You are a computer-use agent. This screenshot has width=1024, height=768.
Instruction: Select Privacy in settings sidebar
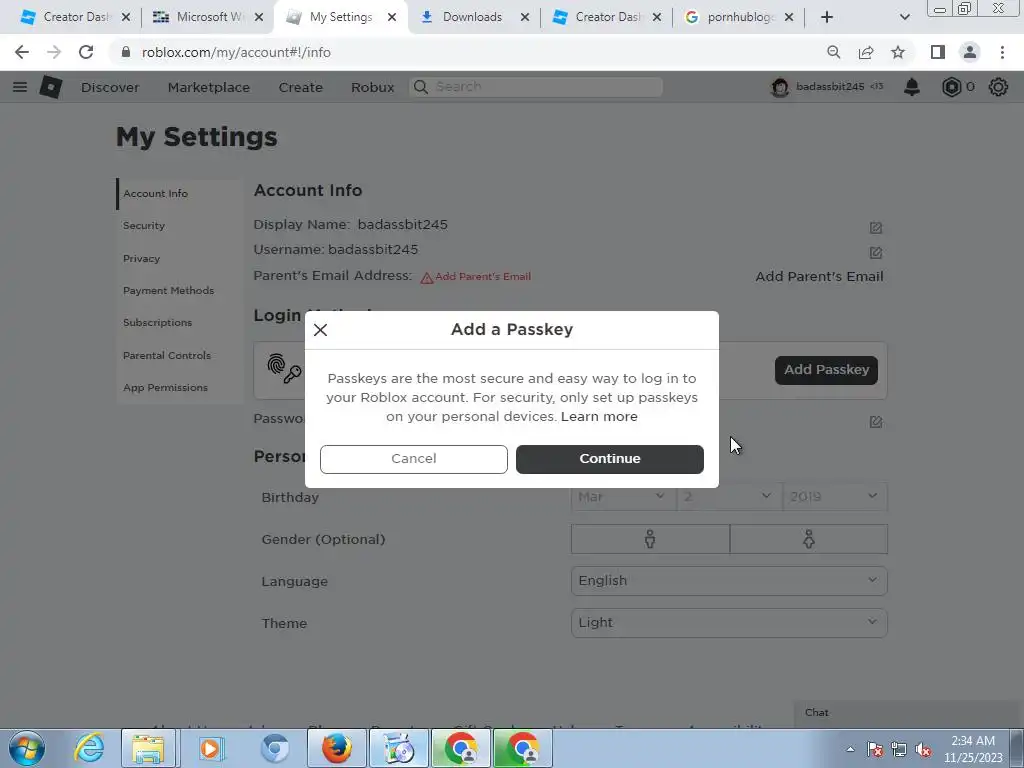pyautogui.click(x=141, y=259)
